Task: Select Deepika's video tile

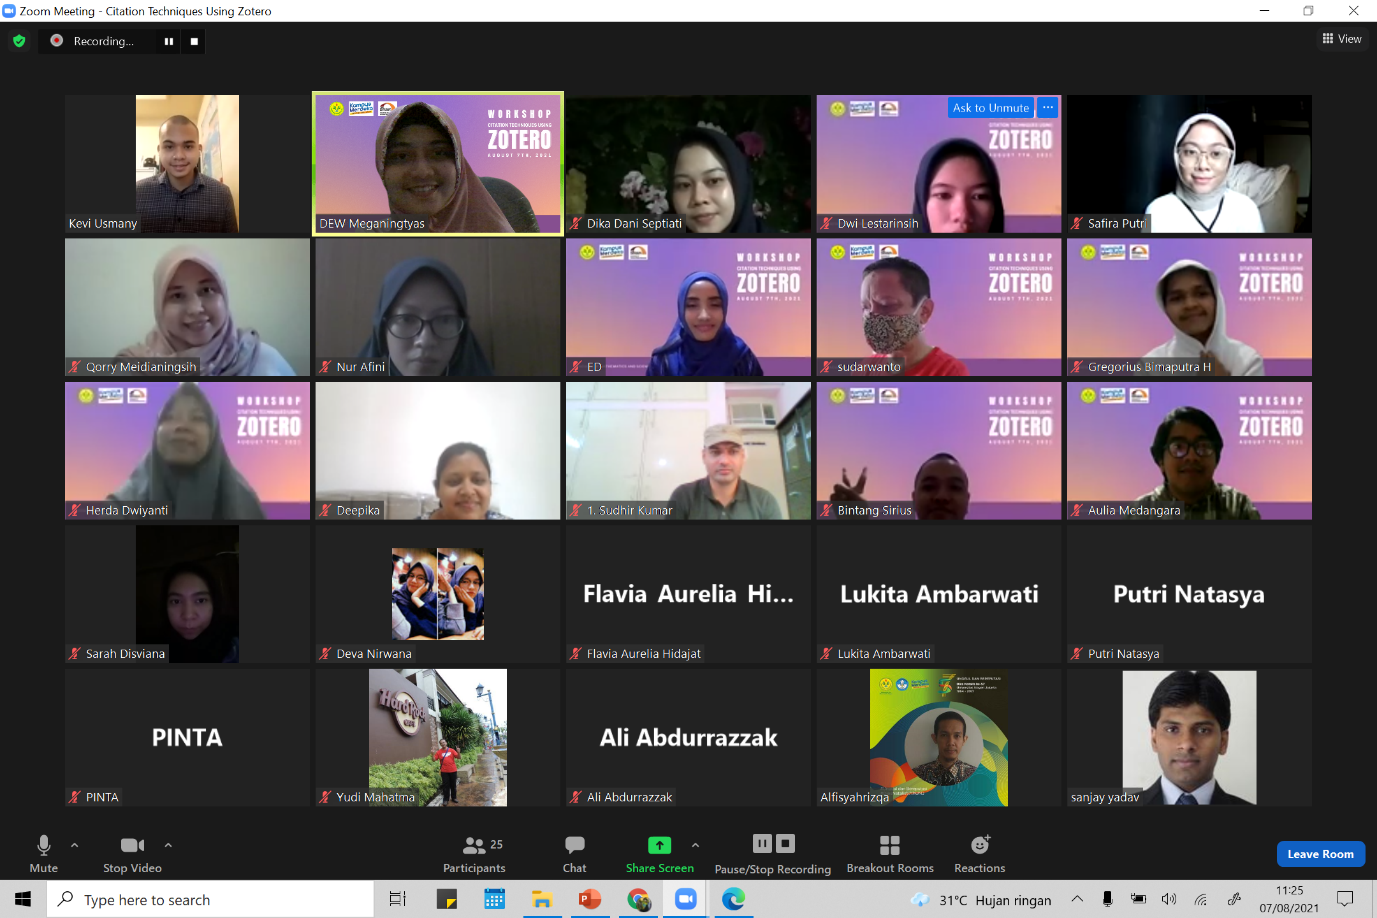Action: pos(438,451)
